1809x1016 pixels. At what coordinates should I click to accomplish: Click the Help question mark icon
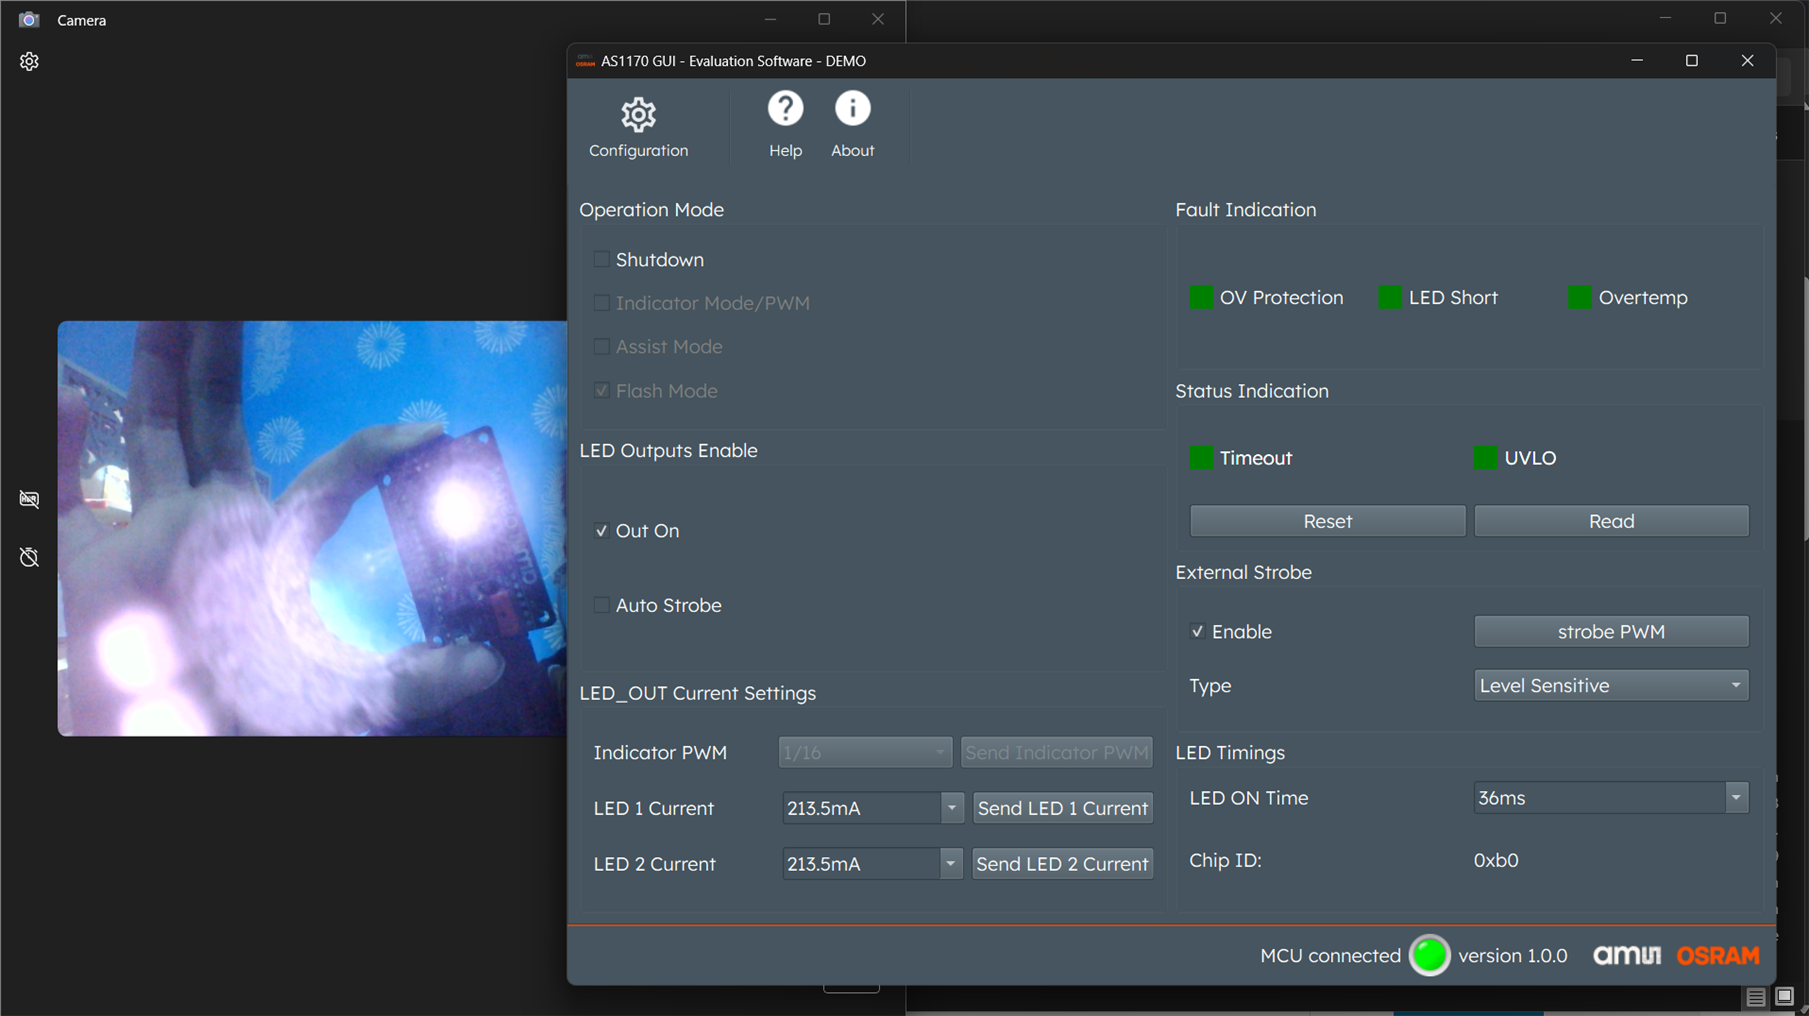785,109
